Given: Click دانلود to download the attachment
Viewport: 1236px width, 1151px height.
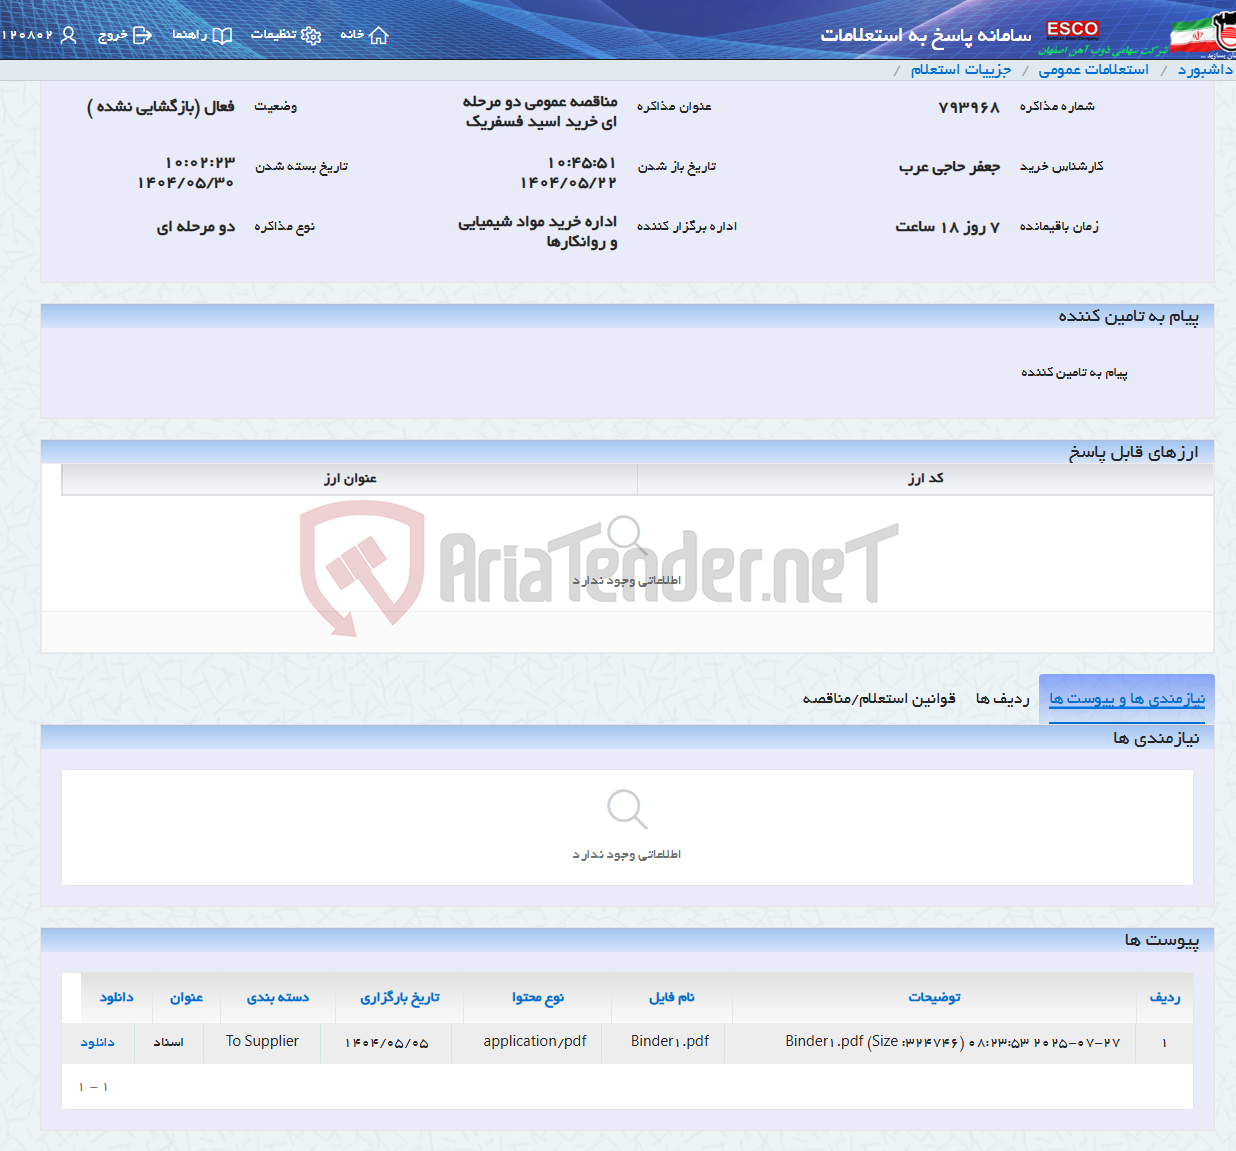Looking at the screenshot, I should pyautogui.click(x=96, y=1042).
